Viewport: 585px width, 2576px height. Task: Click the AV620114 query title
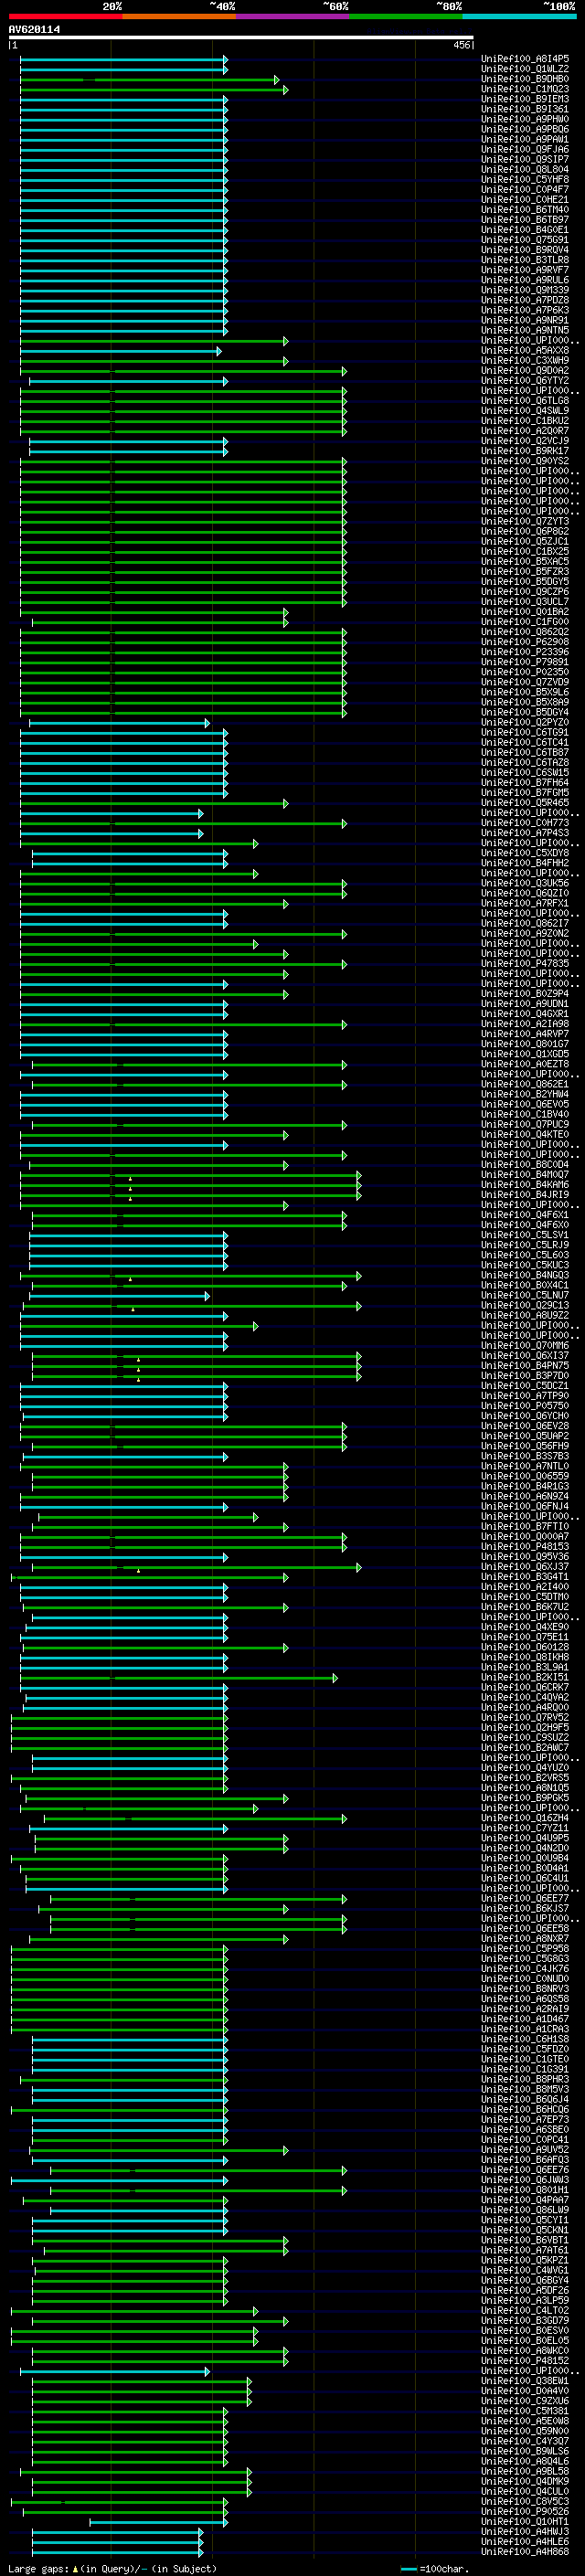pos(34,30)
